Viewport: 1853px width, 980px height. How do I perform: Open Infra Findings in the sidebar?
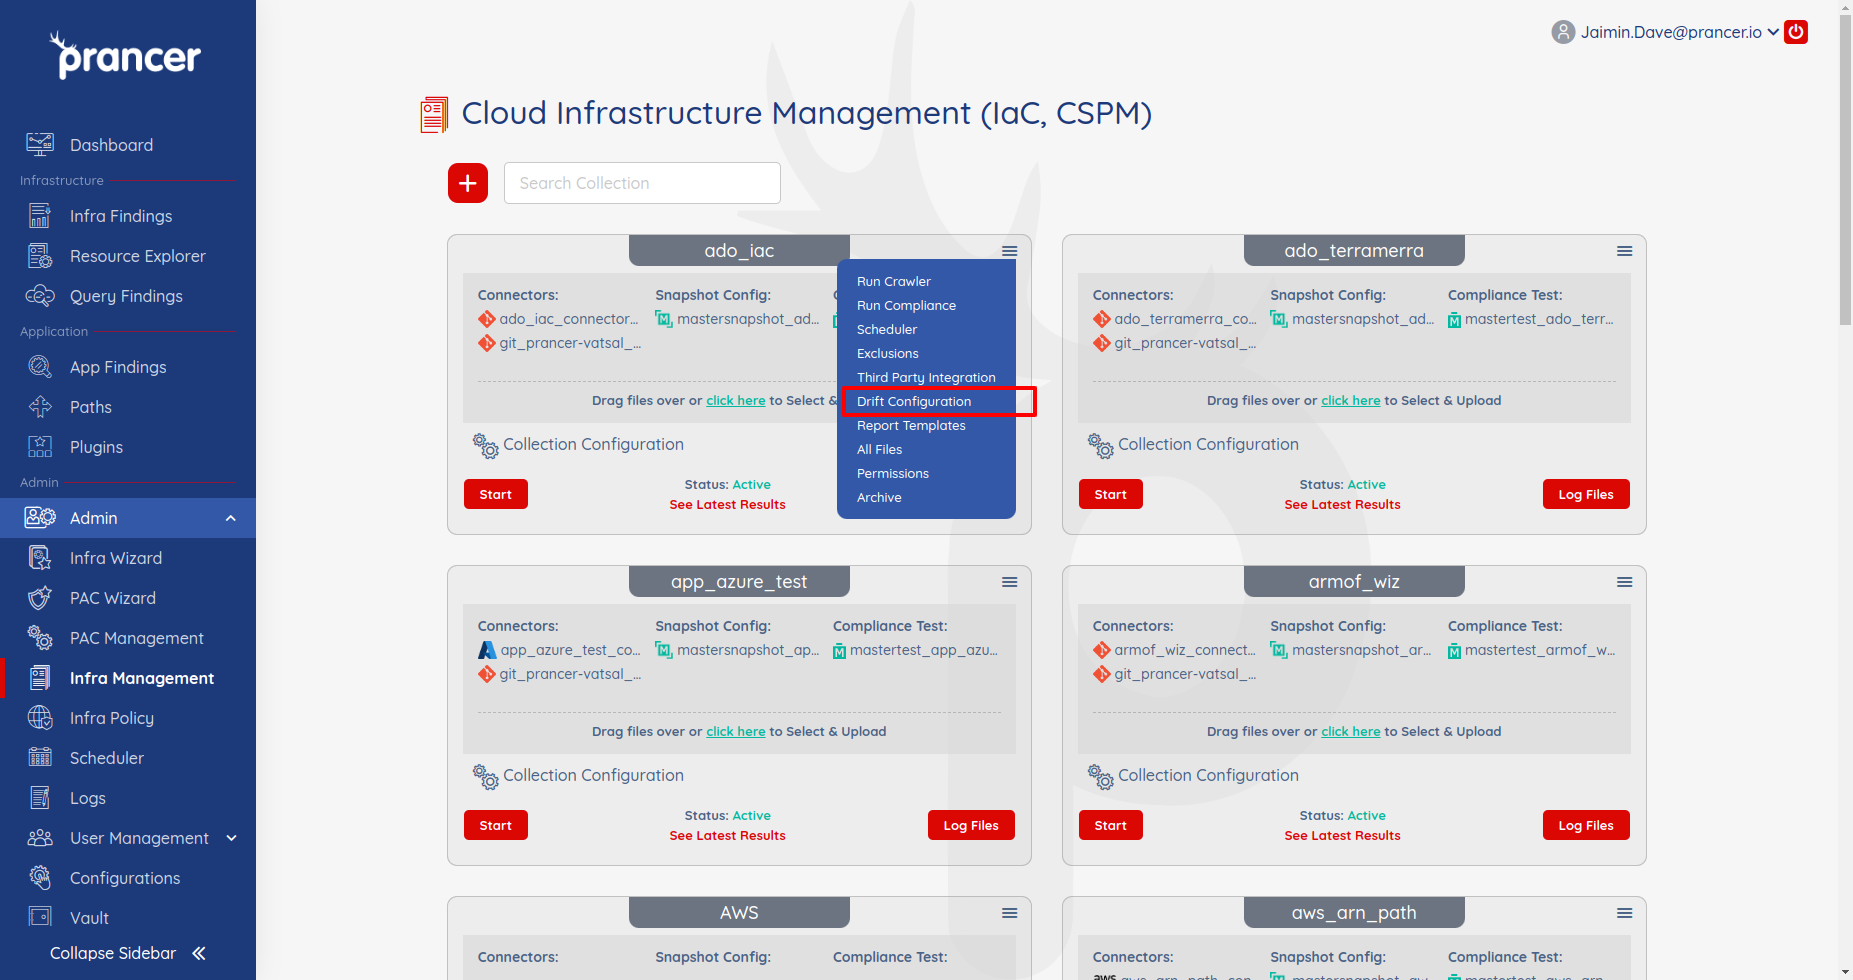coord(121,216)
